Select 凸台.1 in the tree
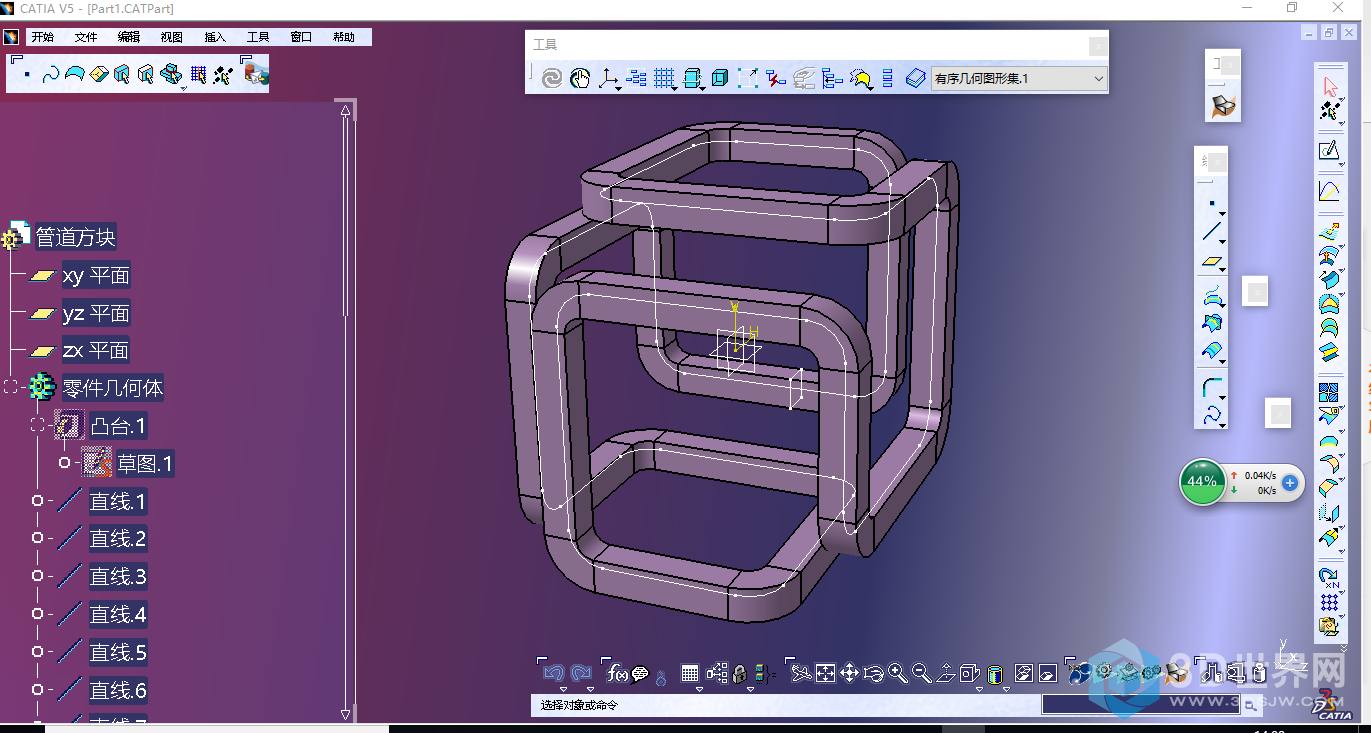1371x733 pixels. pos(118,427)
